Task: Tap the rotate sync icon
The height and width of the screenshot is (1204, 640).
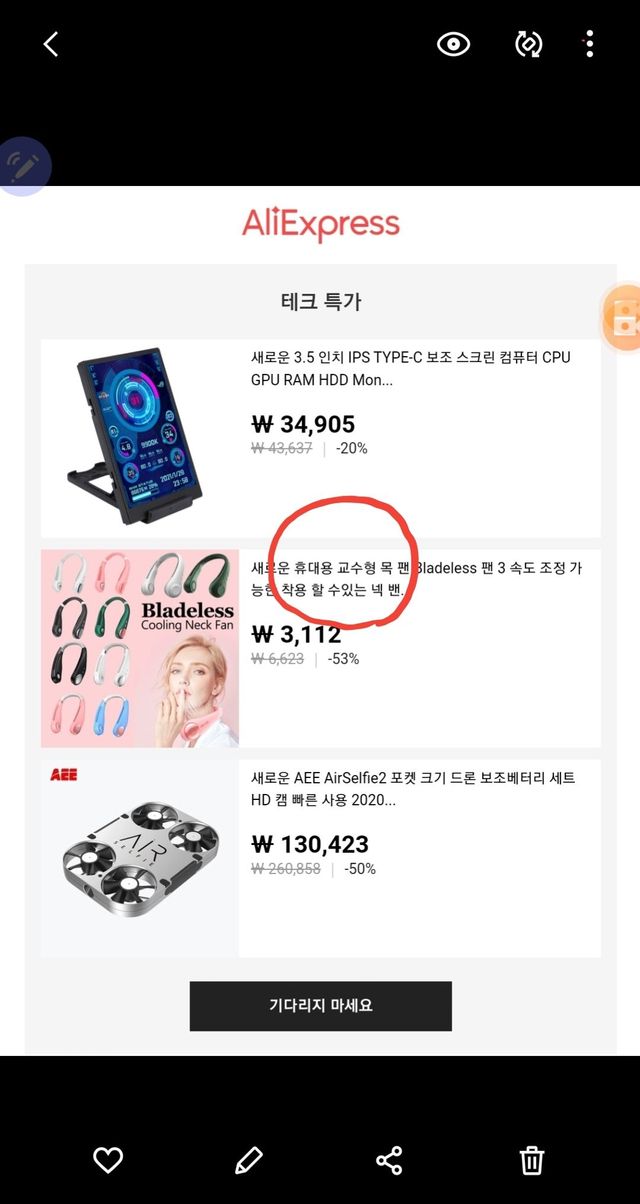Action: tap(528, 44)
